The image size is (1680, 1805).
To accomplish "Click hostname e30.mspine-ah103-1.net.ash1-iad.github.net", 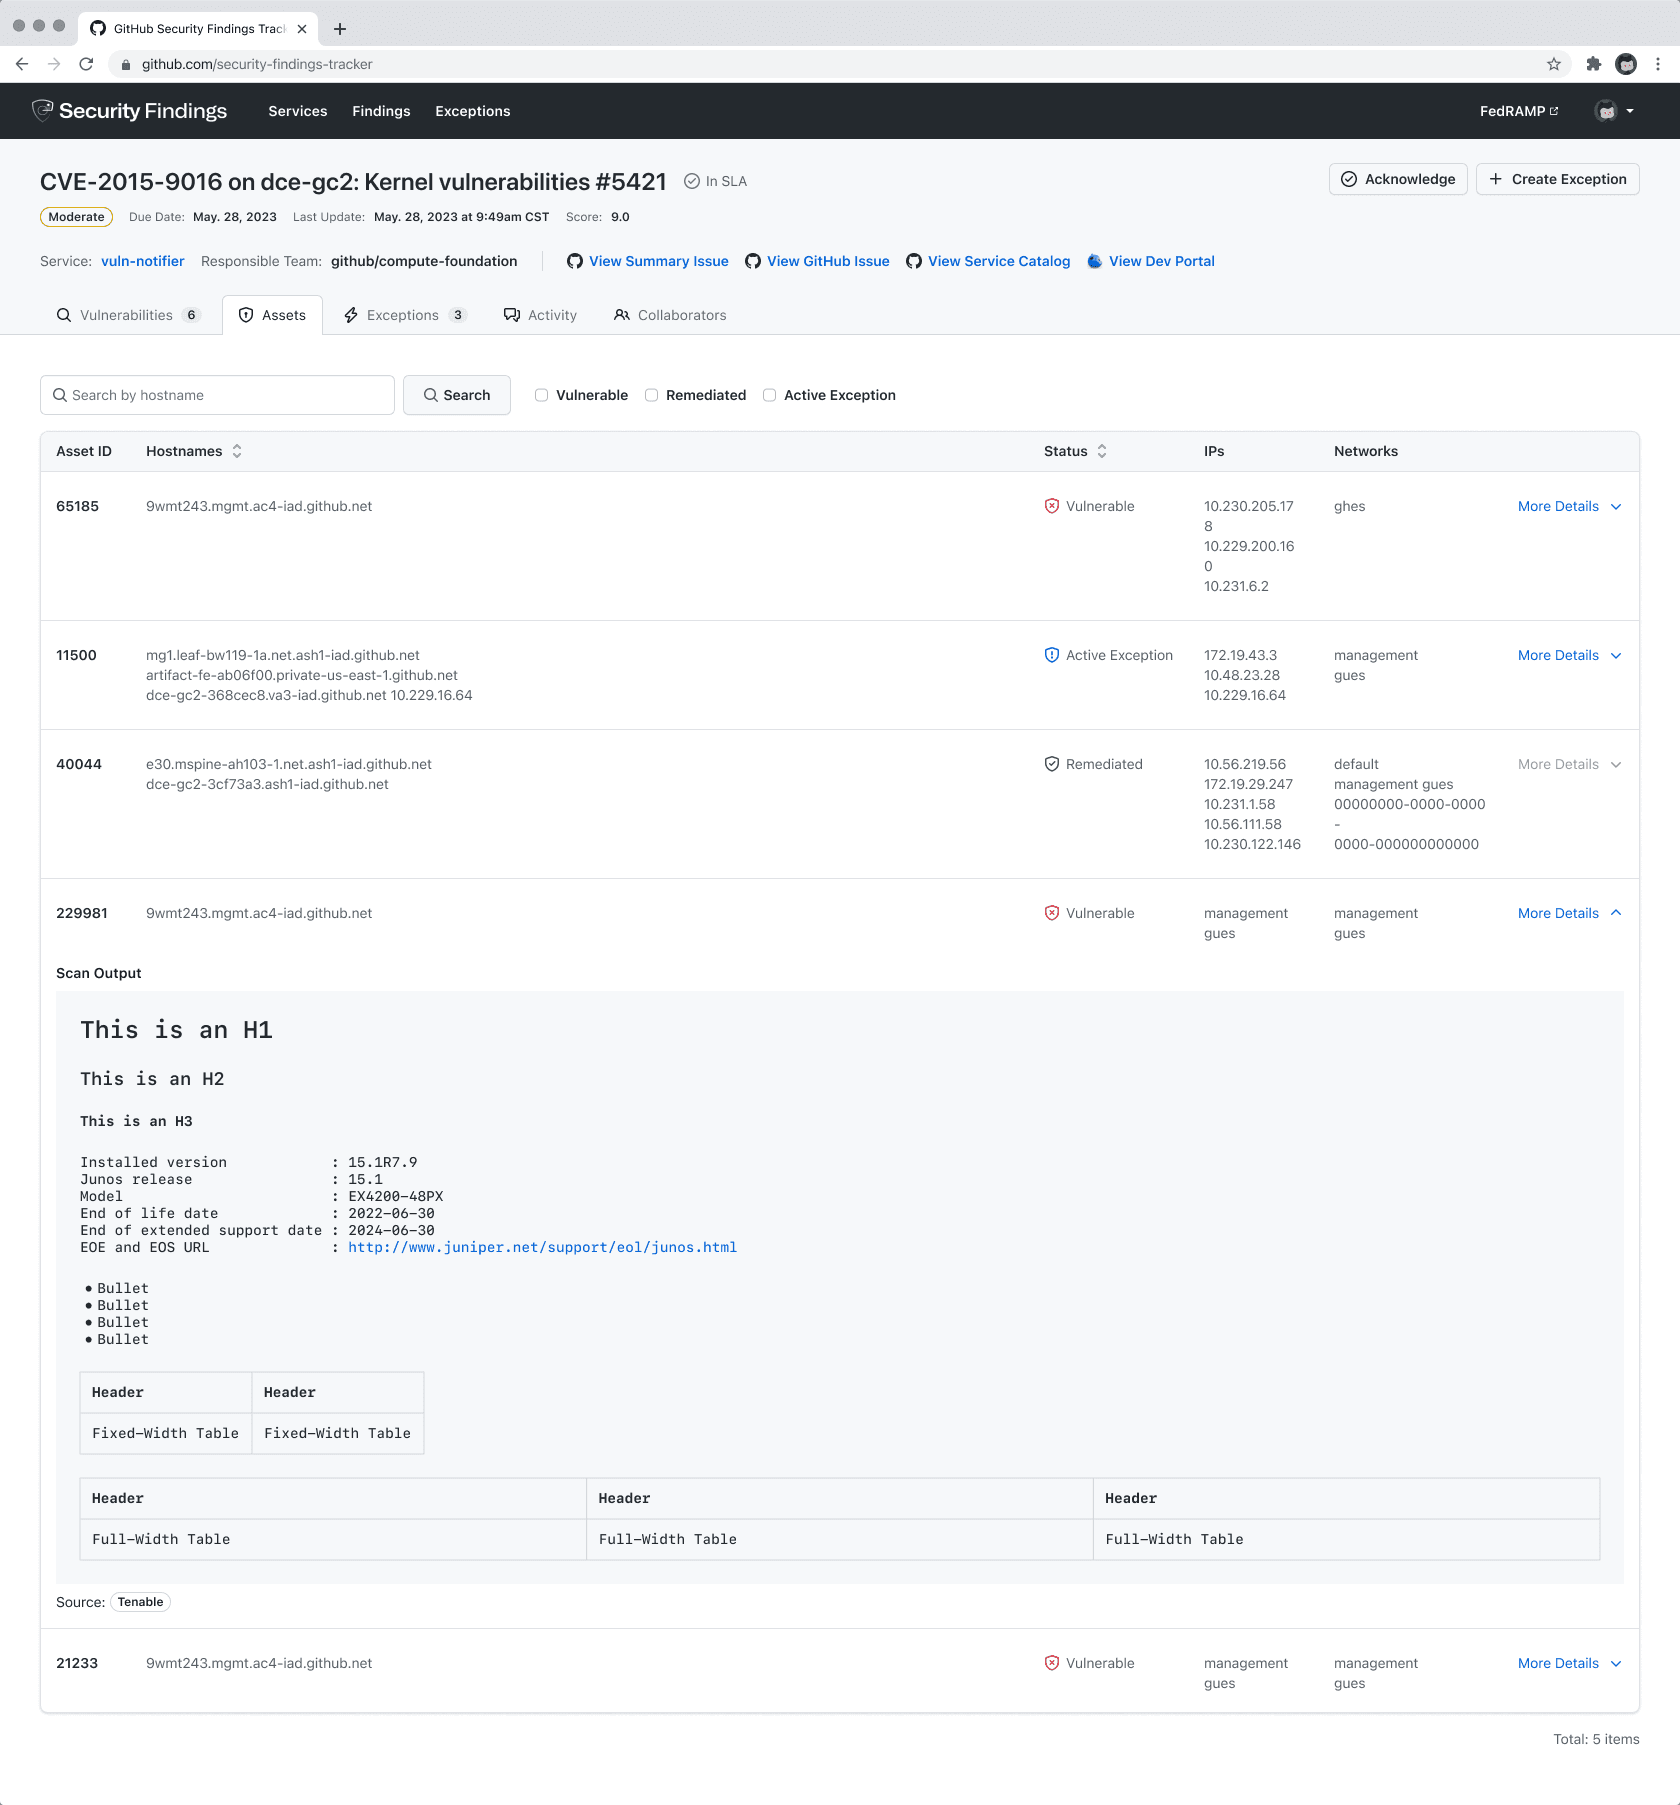I will pos(289,764).
